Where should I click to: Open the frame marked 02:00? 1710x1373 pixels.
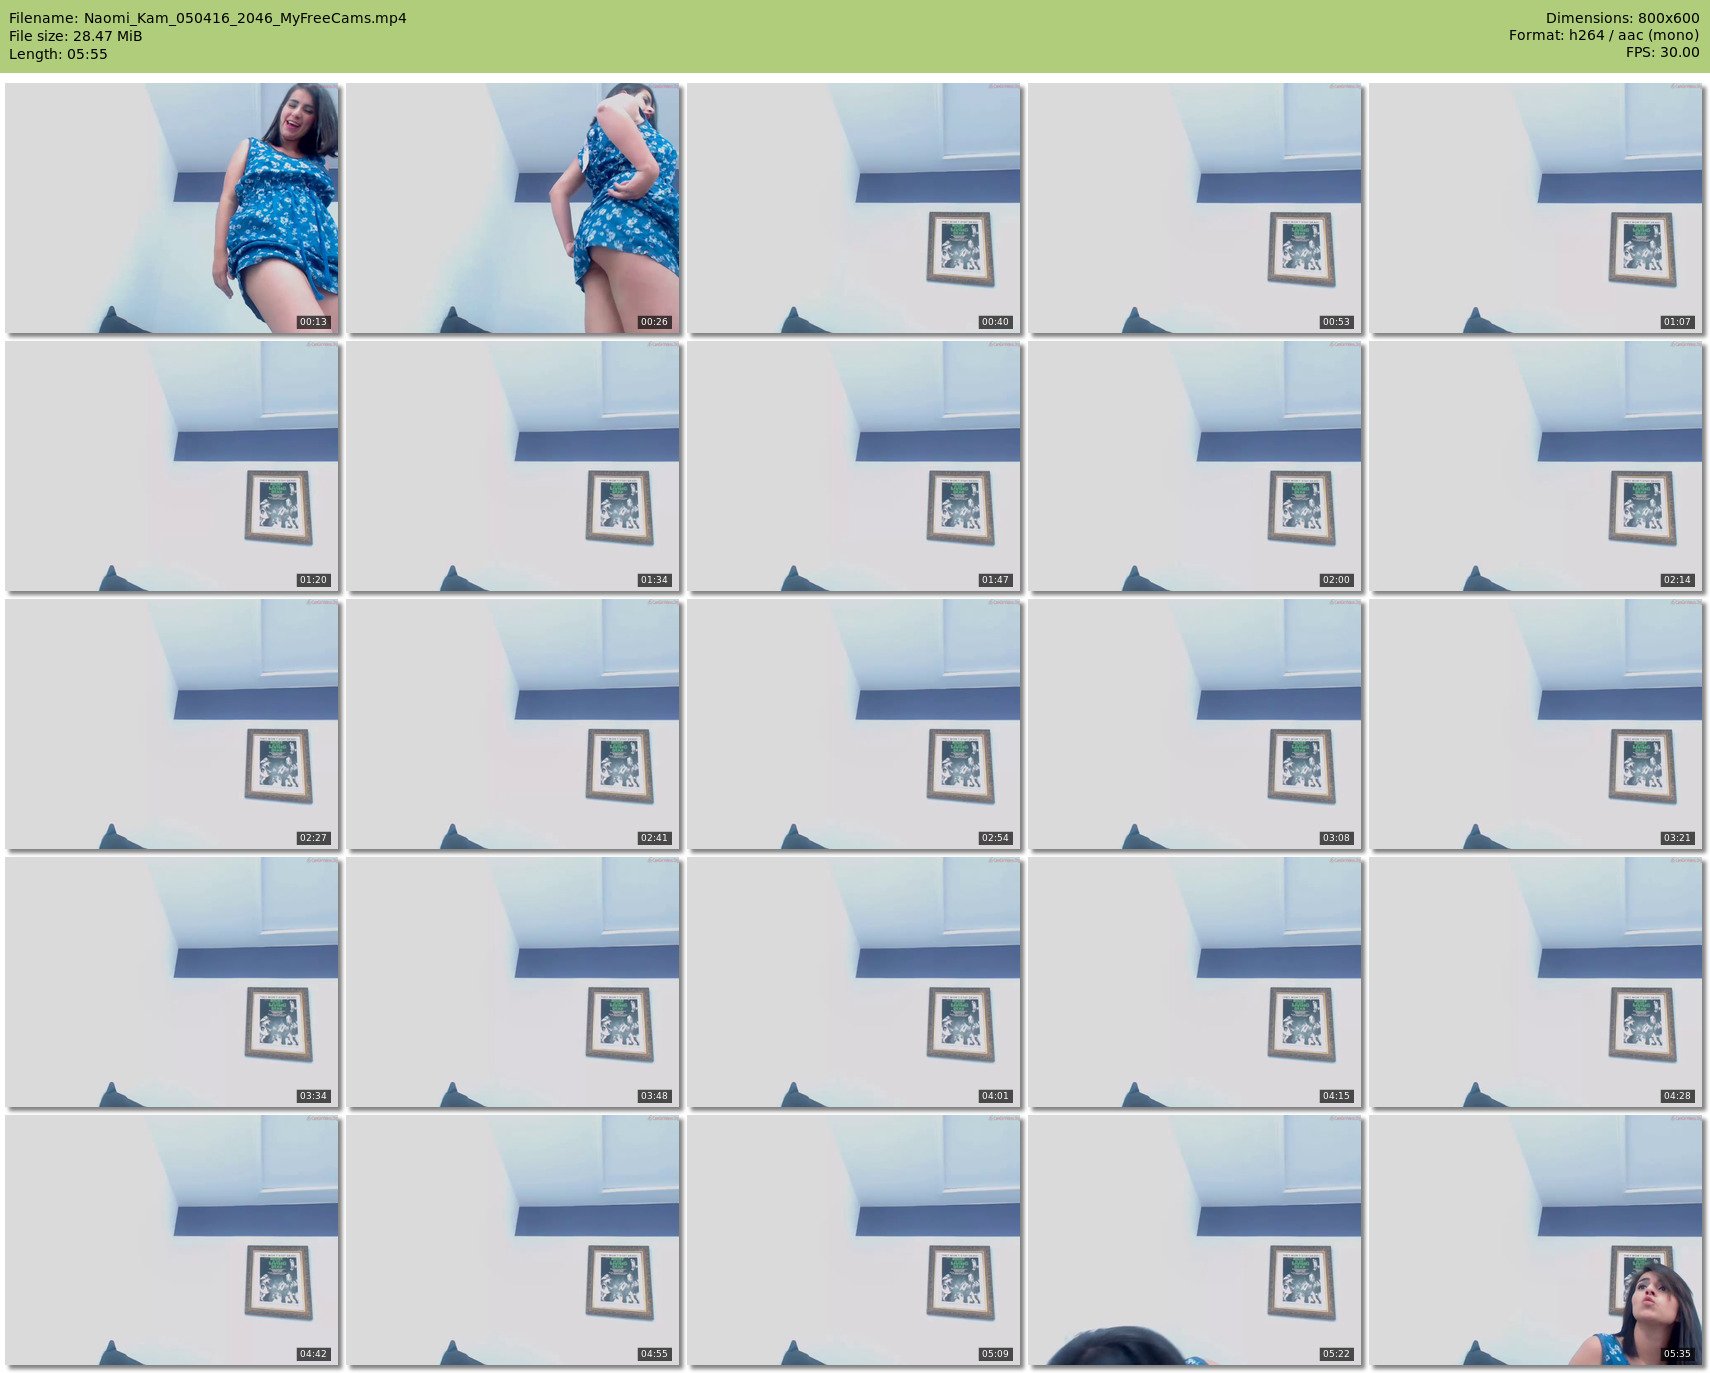(1195, 466)
